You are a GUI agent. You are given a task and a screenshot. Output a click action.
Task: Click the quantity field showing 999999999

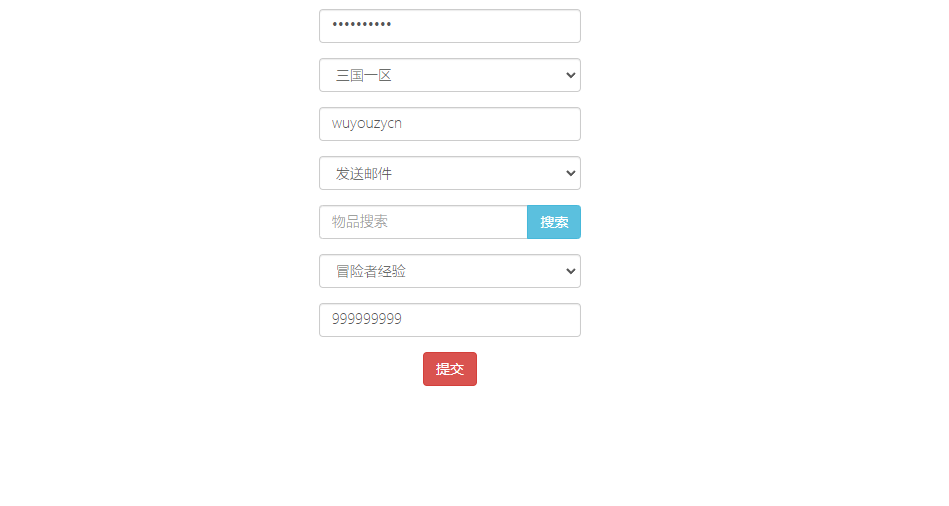click(x=450, y=320)
